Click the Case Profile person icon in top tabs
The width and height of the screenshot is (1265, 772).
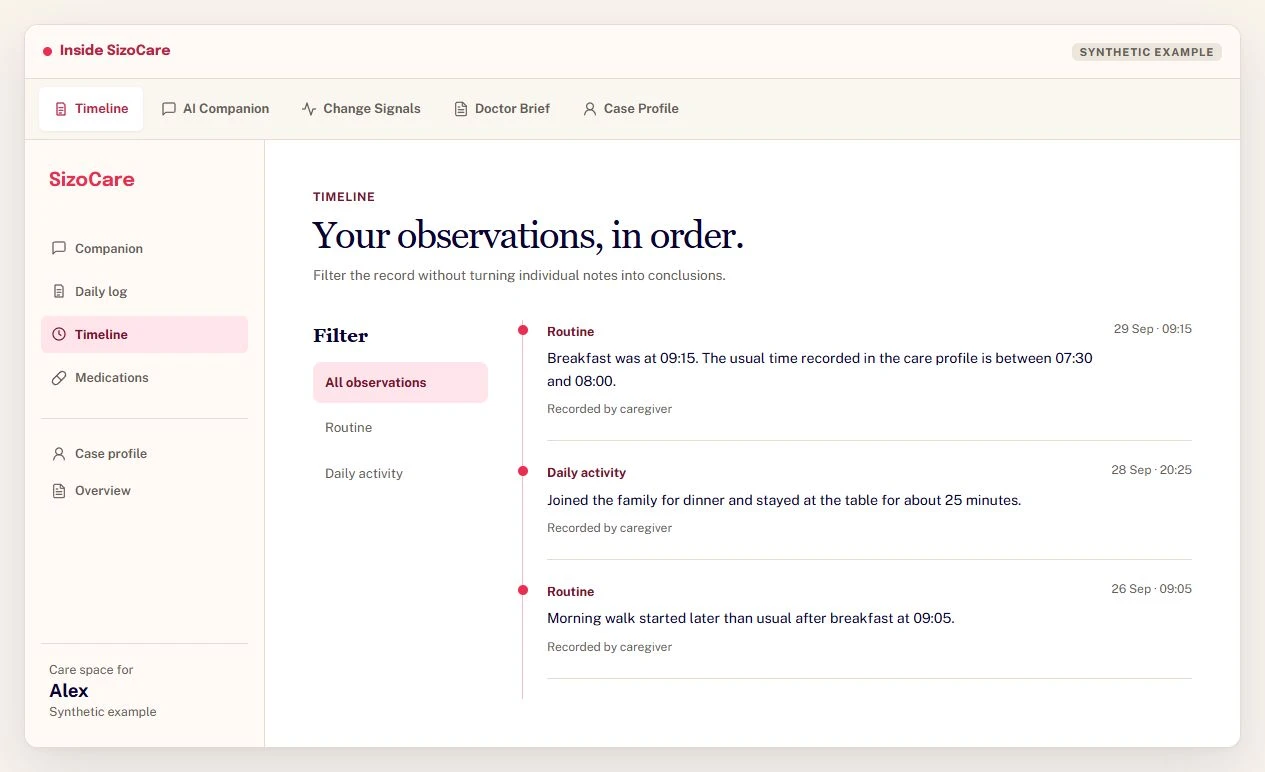point(590,109)
